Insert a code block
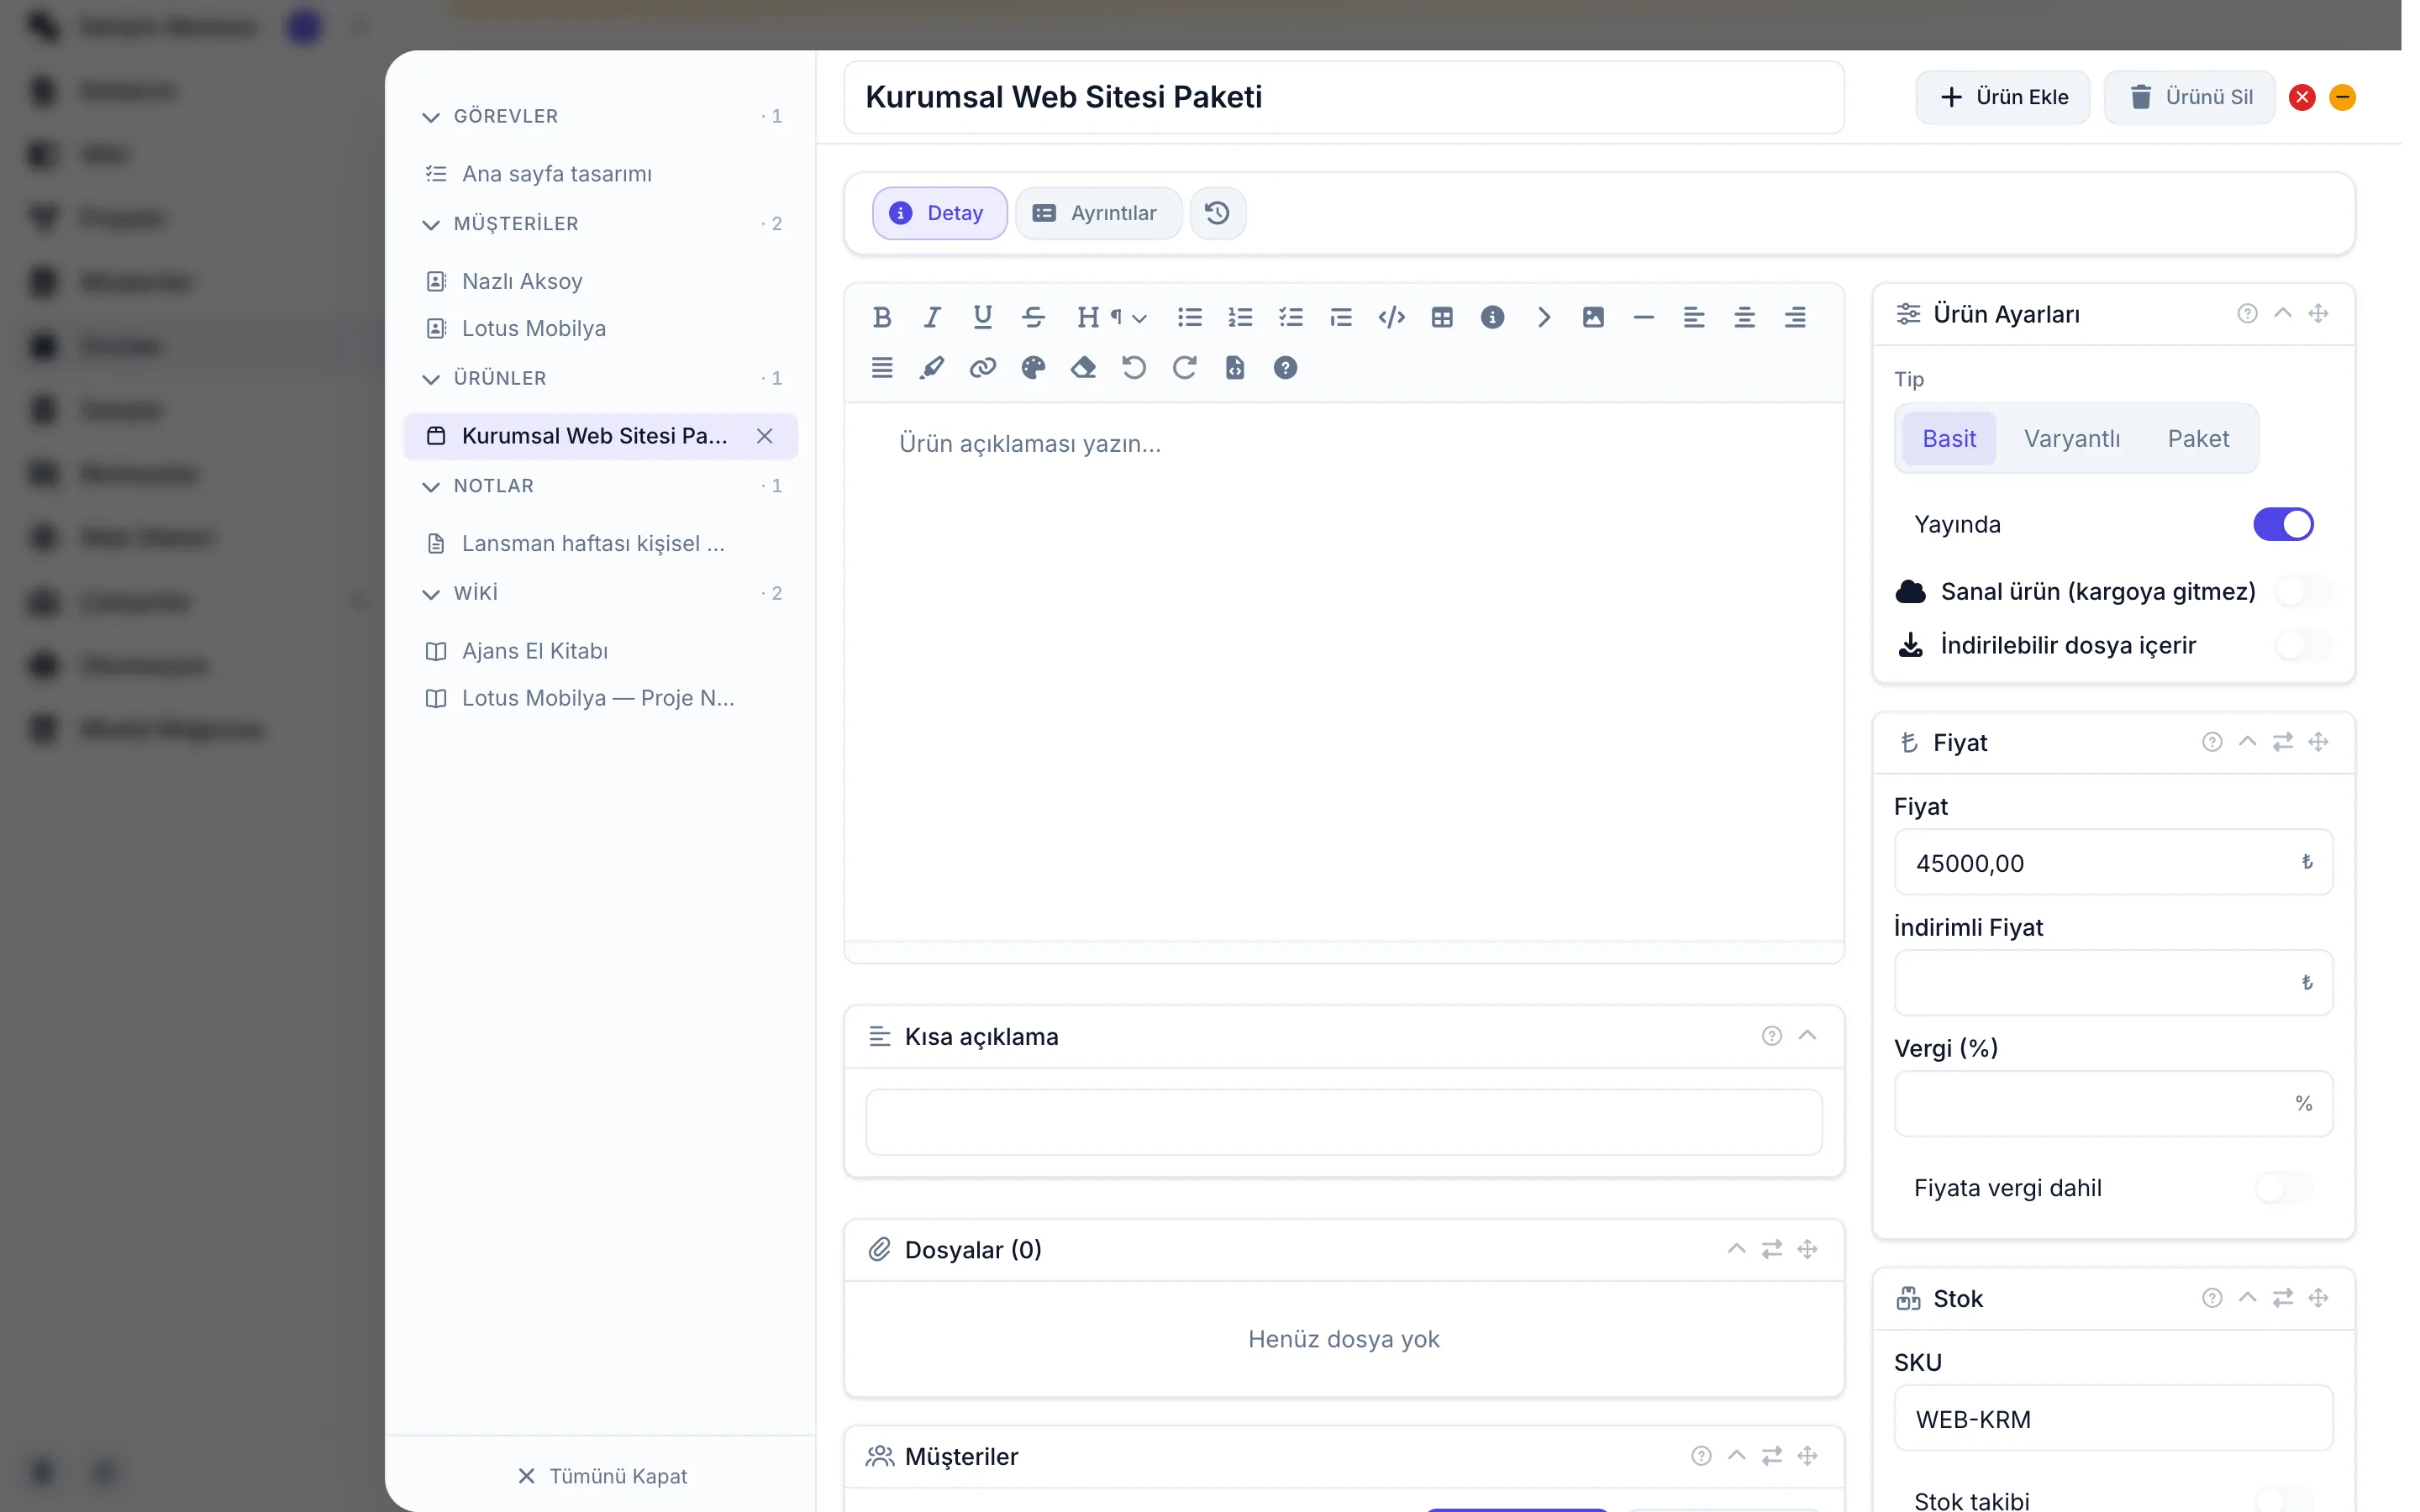 [x=1391, y=317]
